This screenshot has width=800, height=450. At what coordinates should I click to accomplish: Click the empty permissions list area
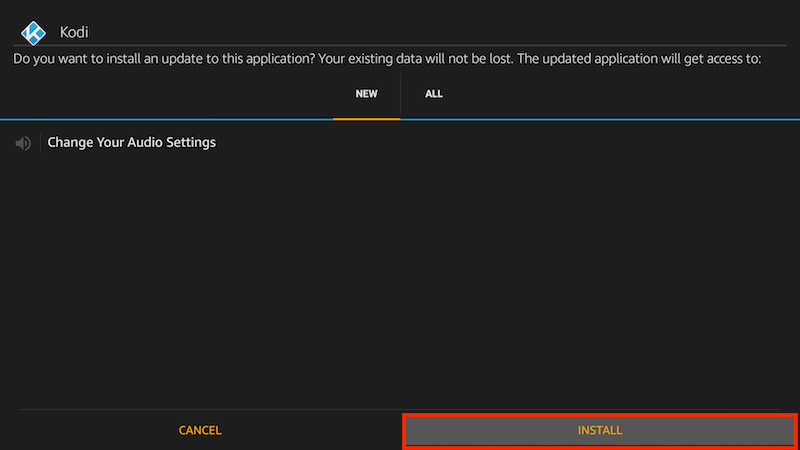pyautogui.click(x=400, y=281)
